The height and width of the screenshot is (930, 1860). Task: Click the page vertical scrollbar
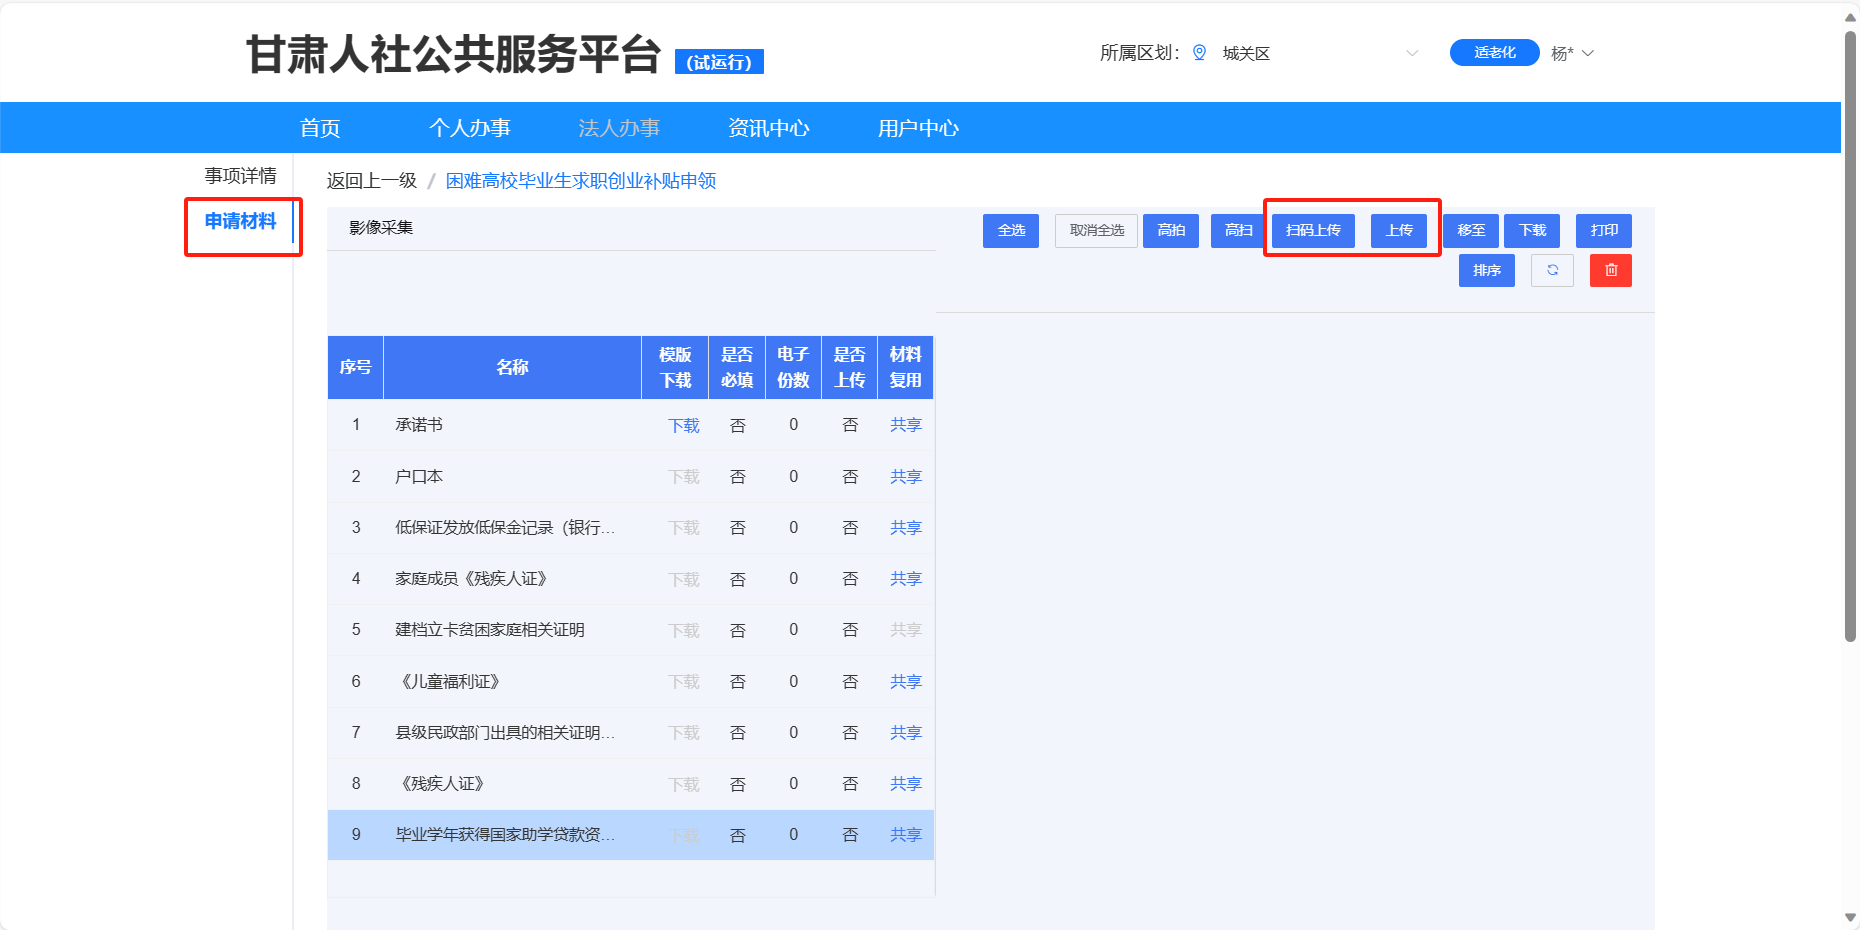[1850, 340]
